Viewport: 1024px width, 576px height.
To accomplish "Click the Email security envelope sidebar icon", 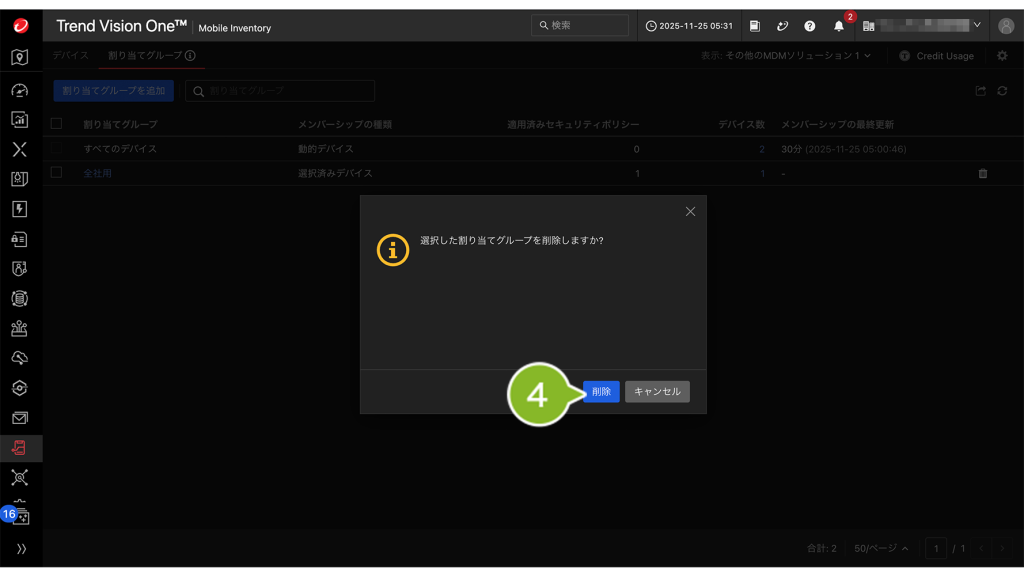I will [x=20, y=417].
